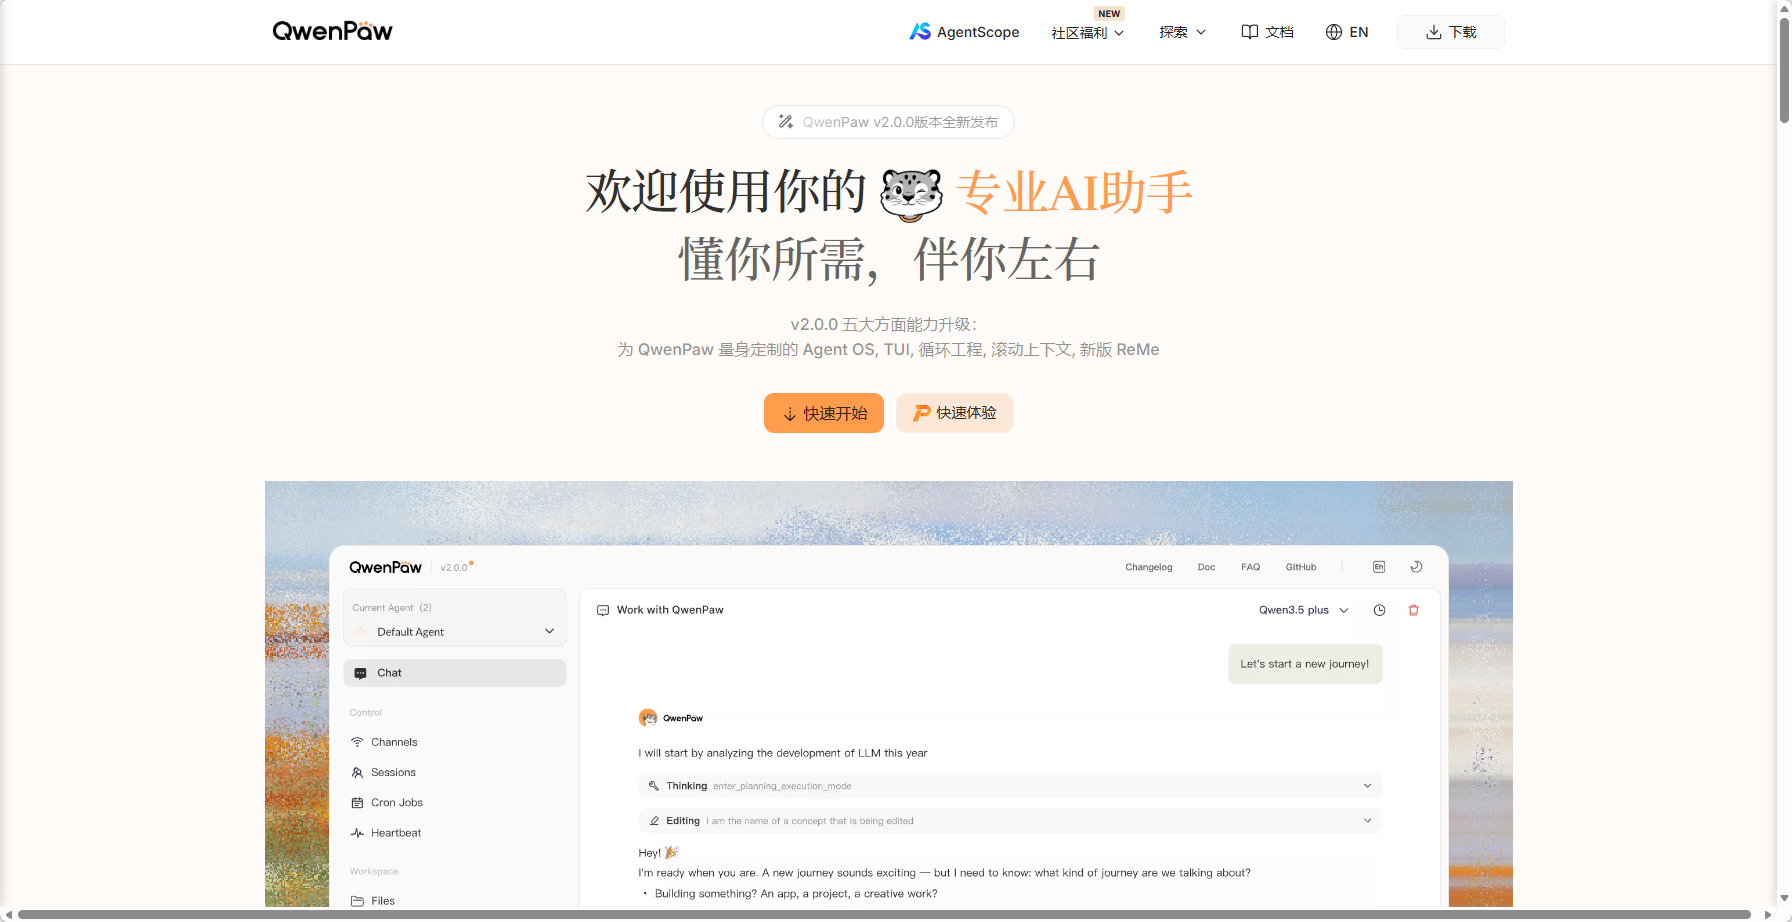
Task: Click the v2.0.0 version label in the preview
Action: [x=454, y=568]
